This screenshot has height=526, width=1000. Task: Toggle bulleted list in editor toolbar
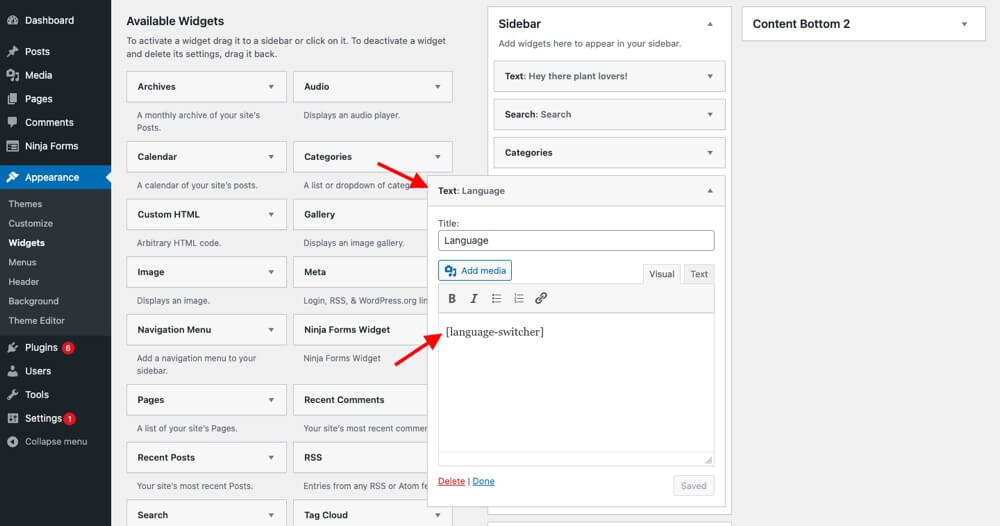pos(496,298)
